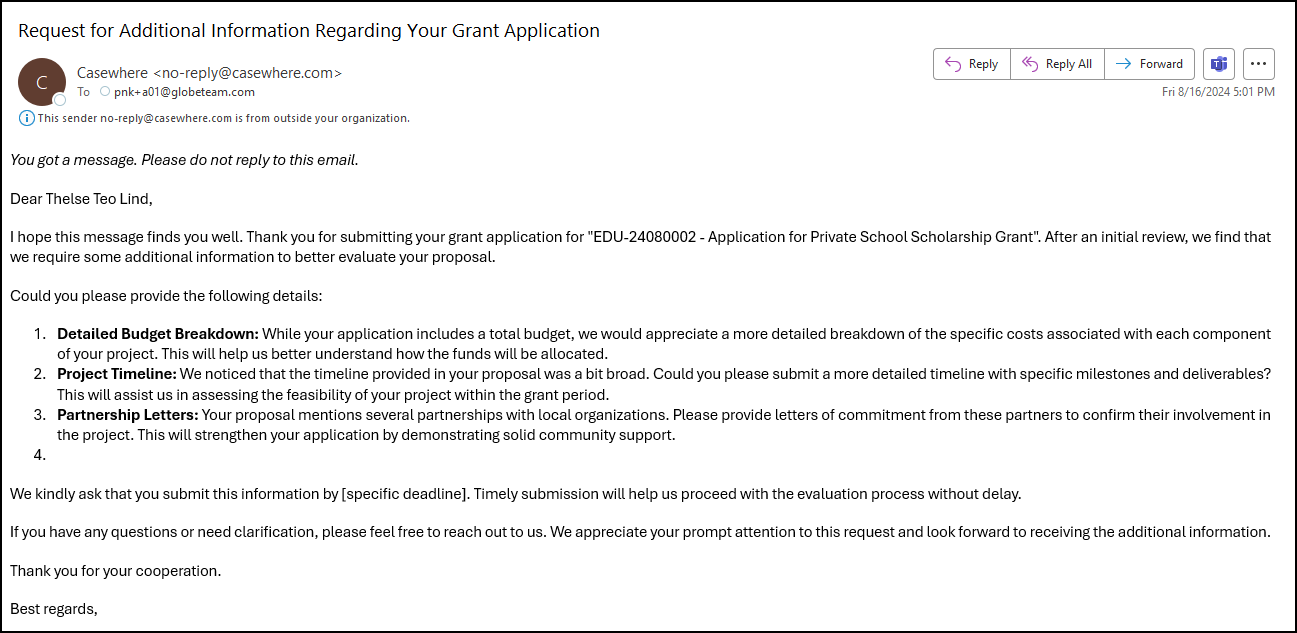Click the external sender info icon
The width and height of the screenshot is (1297, 633).
coord(27,118)
